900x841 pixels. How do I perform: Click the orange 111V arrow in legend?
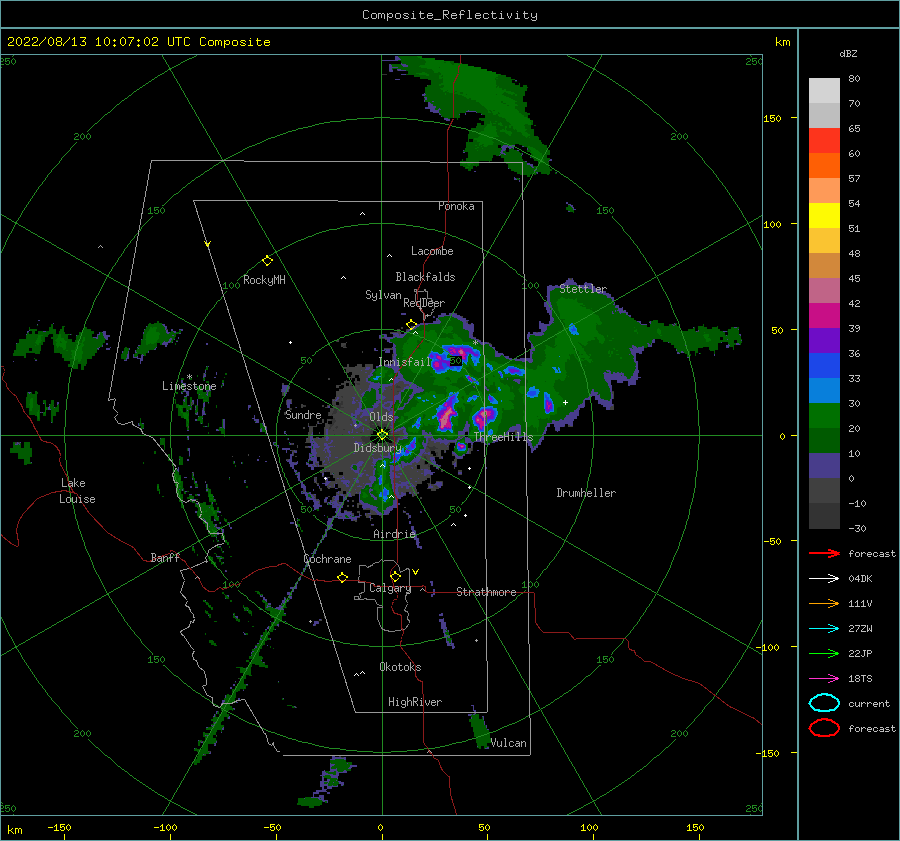click(824, 603)
